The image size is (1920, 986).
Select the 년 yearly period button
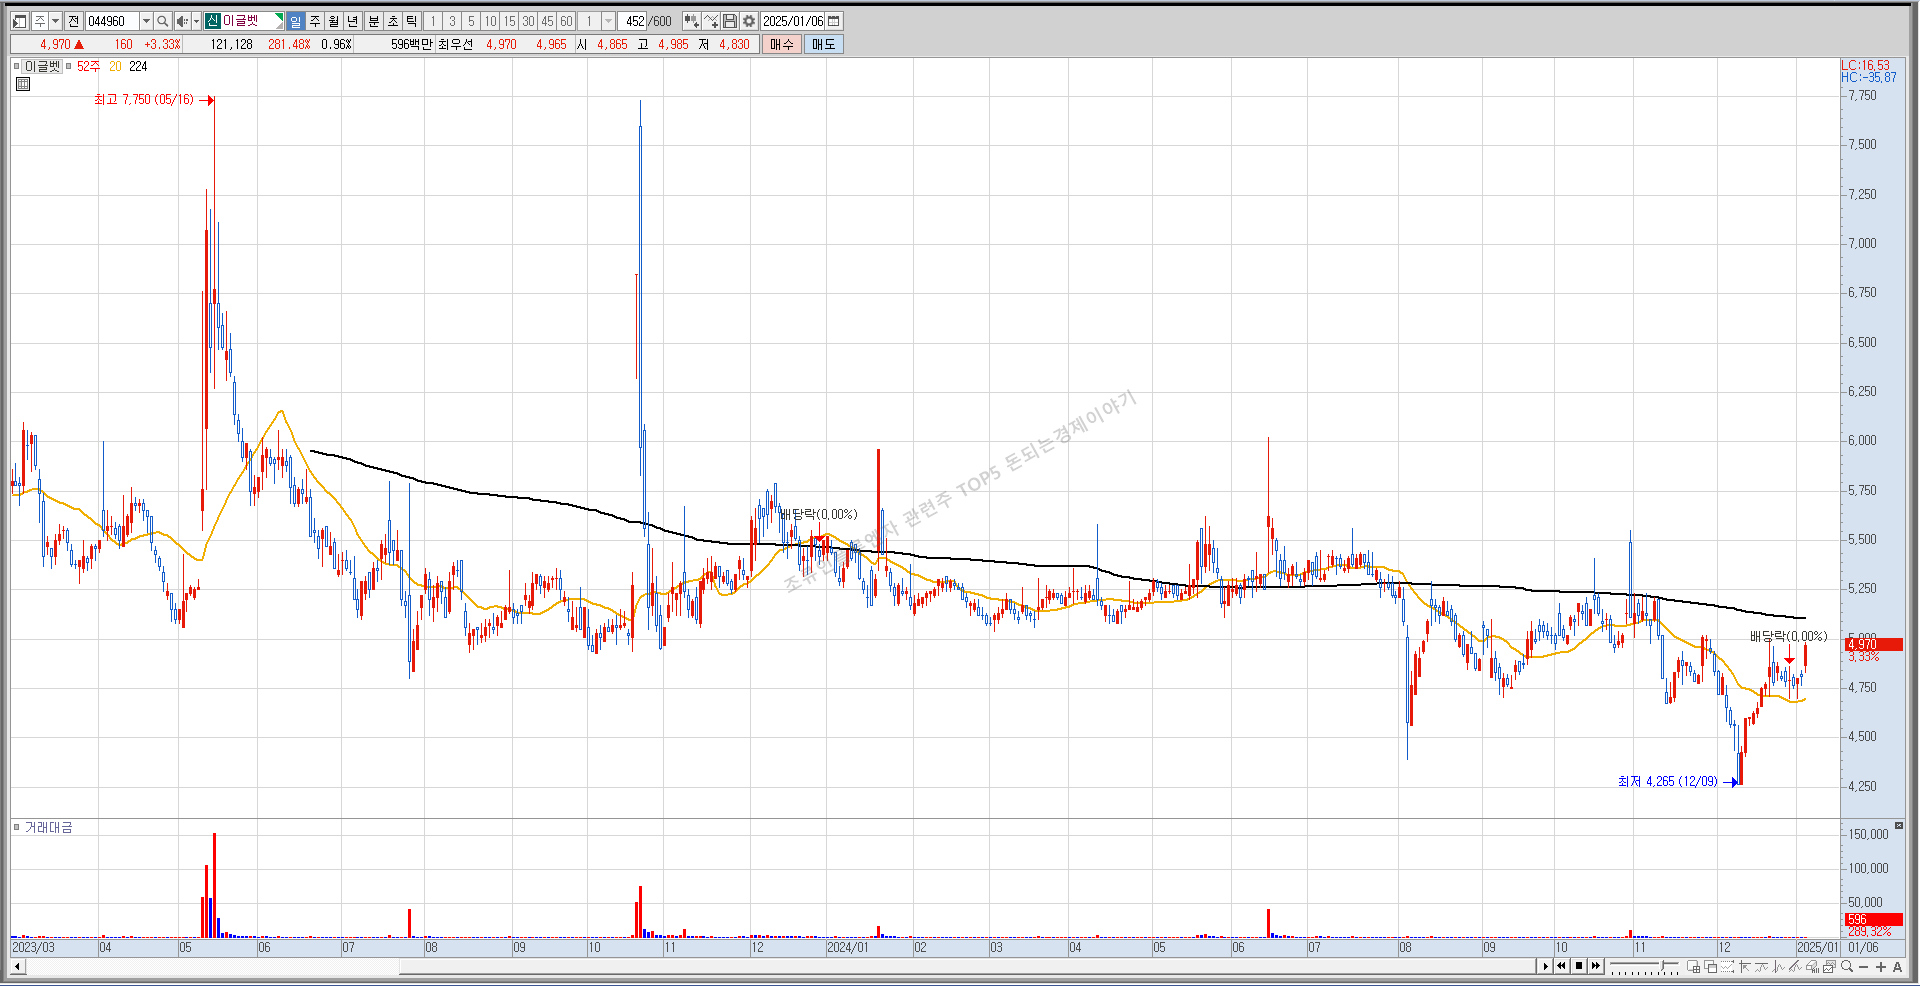coord(352,21)
